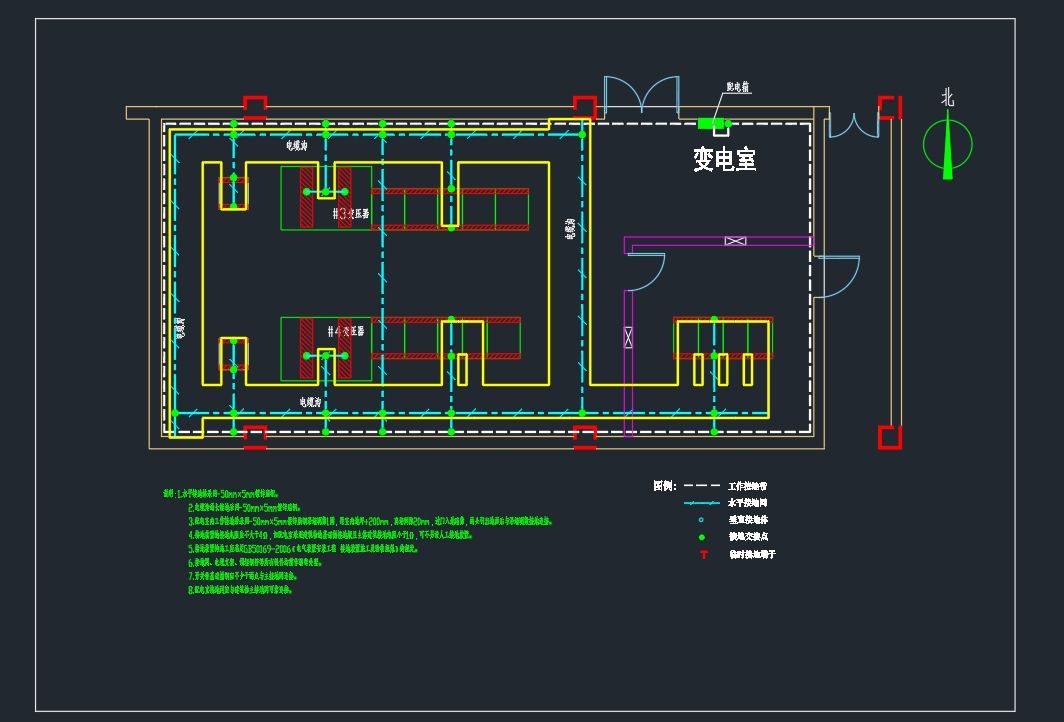1064x722 pixels.
Task: Click the green north arrow compass symbol
Action: (947, 145)
